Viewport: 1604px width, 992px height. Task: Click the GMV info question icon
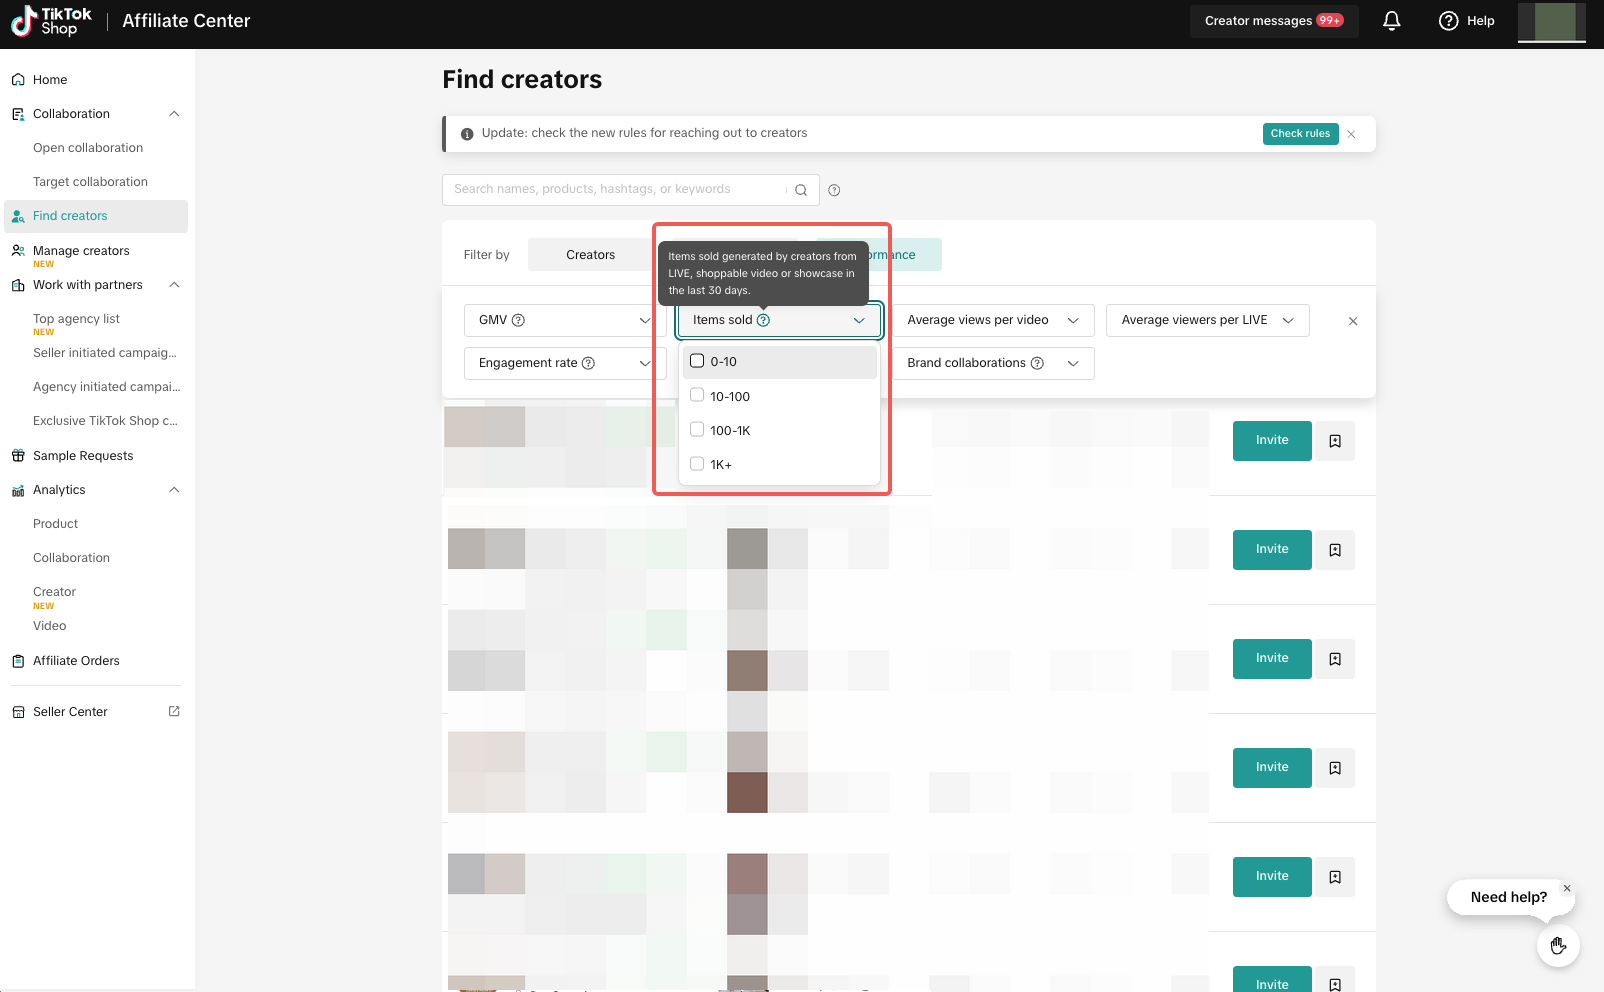click(x=518, y=320)
